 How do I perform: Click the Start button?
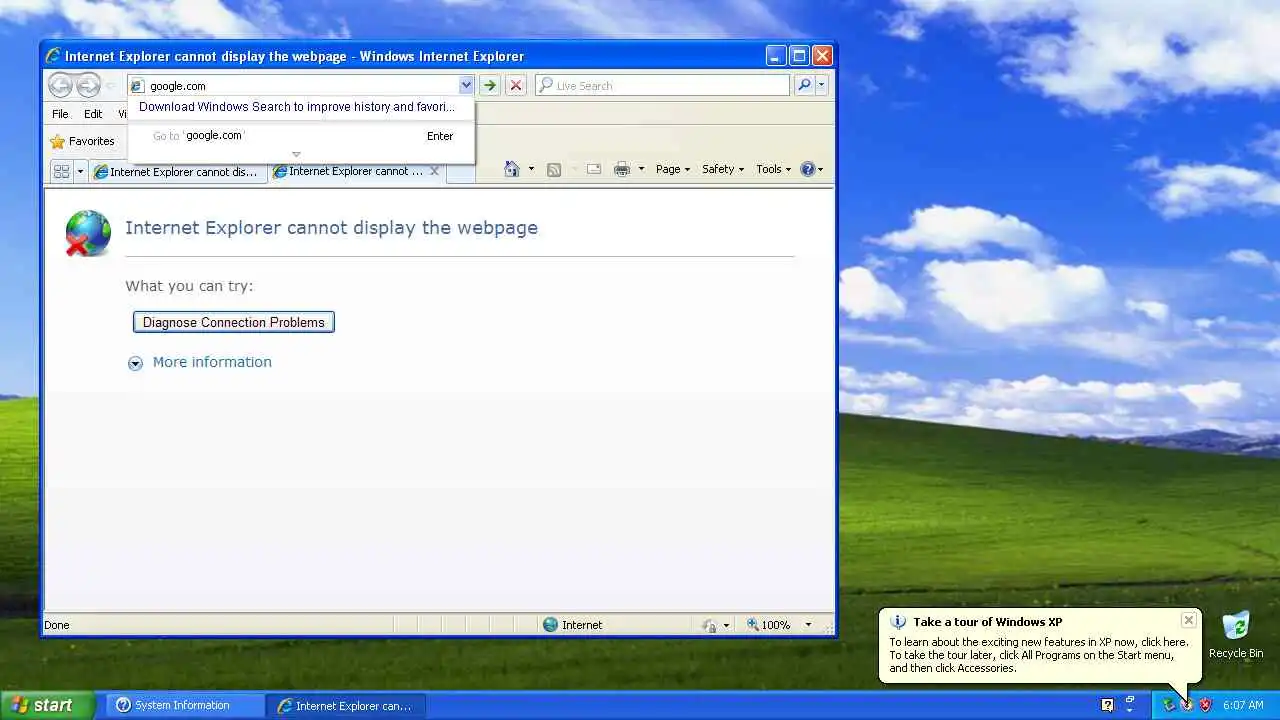47,705
